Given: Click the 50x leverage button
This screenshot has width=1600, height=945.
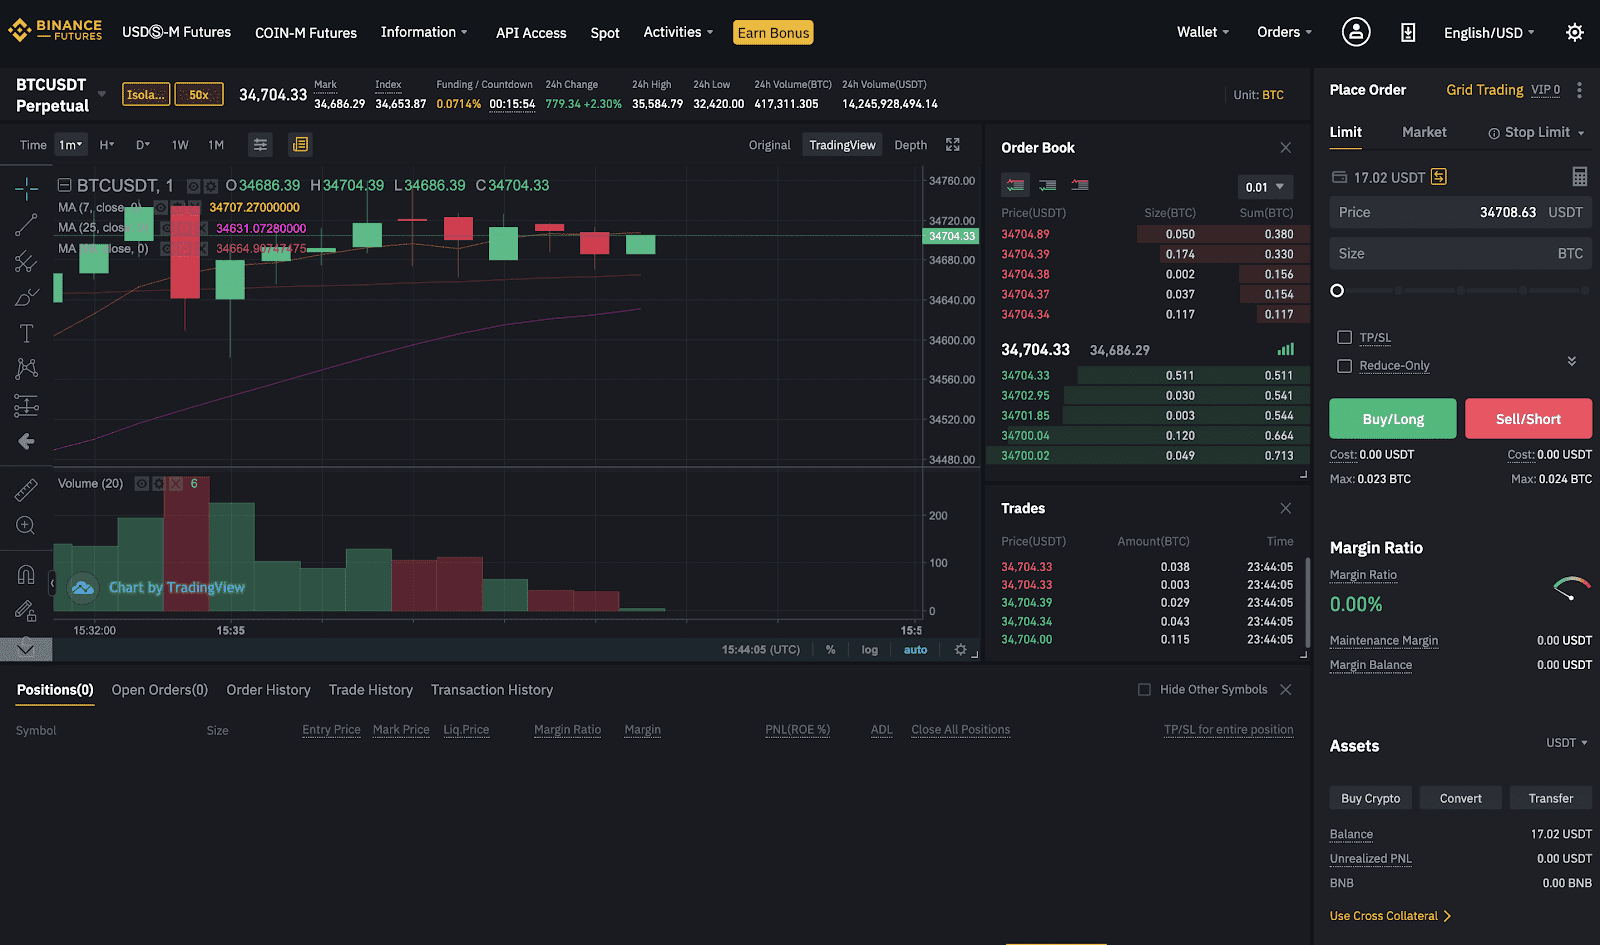Looking at the screenshot, I should (199, 95).
